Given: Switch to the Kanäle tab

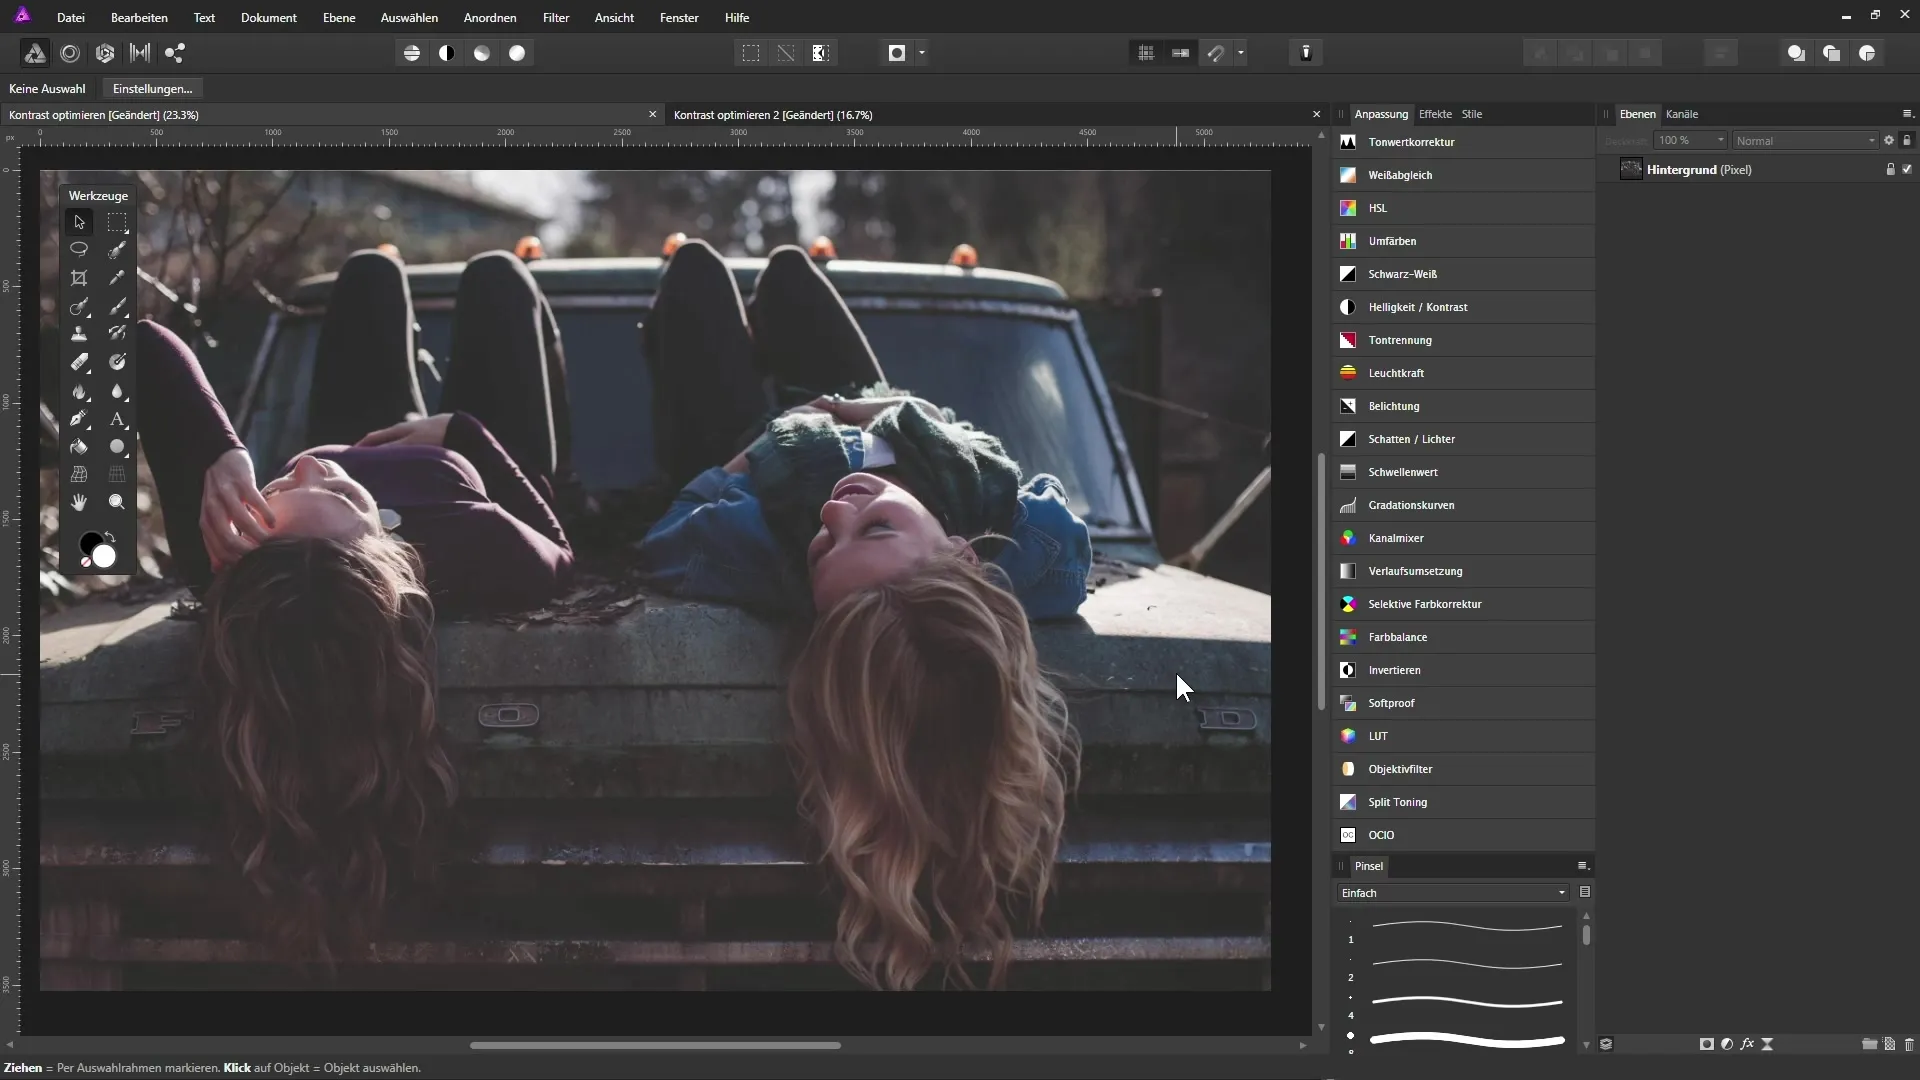Looking at the screenshot, I should (x=1682, y=114).
